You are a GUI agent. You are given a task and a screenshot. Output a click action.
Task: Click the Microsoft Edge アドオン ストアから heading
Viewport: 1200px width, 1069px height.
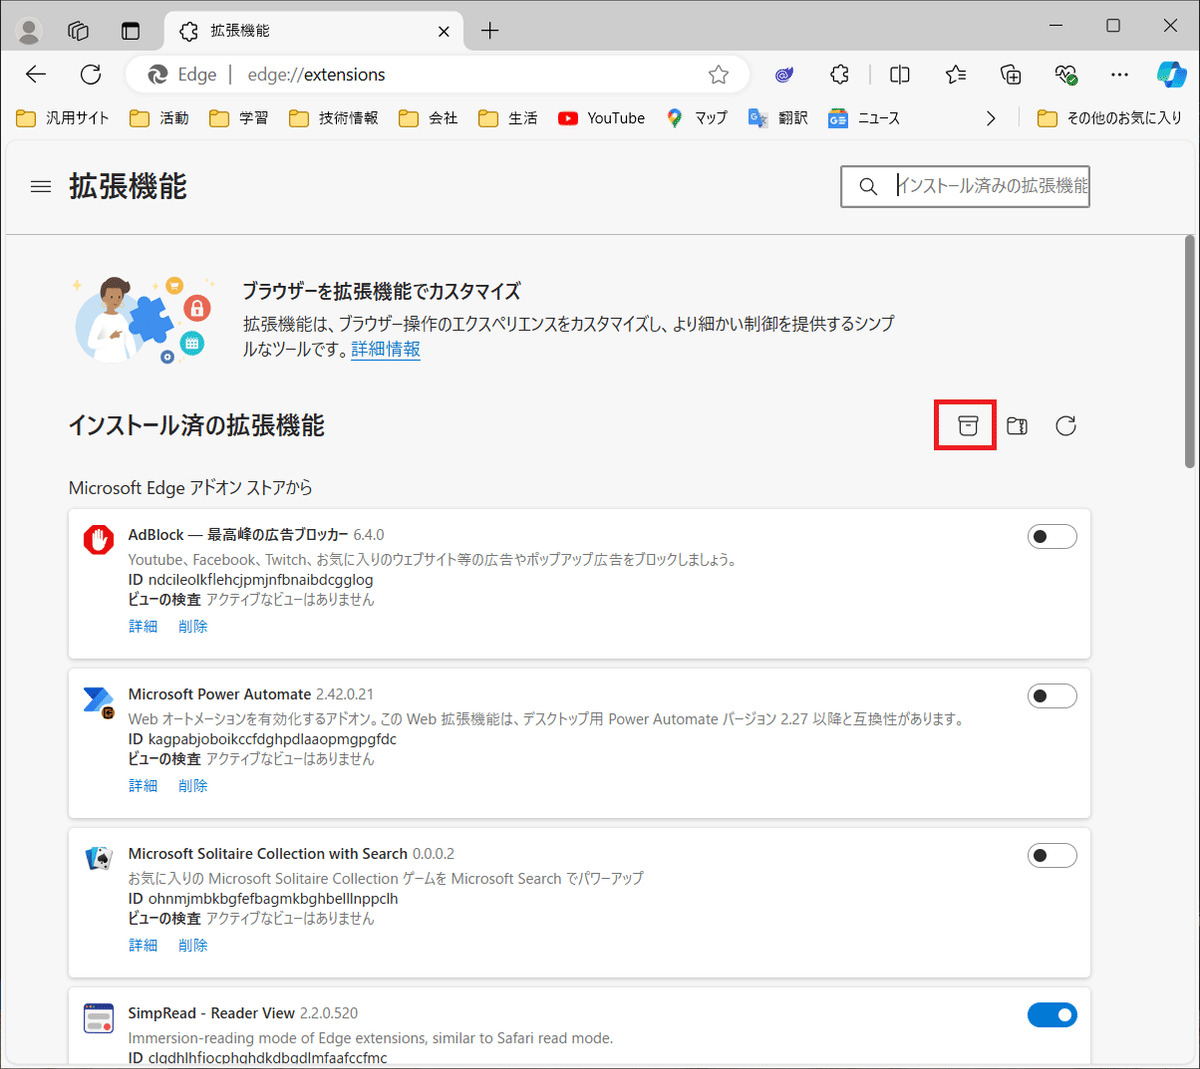190,488
